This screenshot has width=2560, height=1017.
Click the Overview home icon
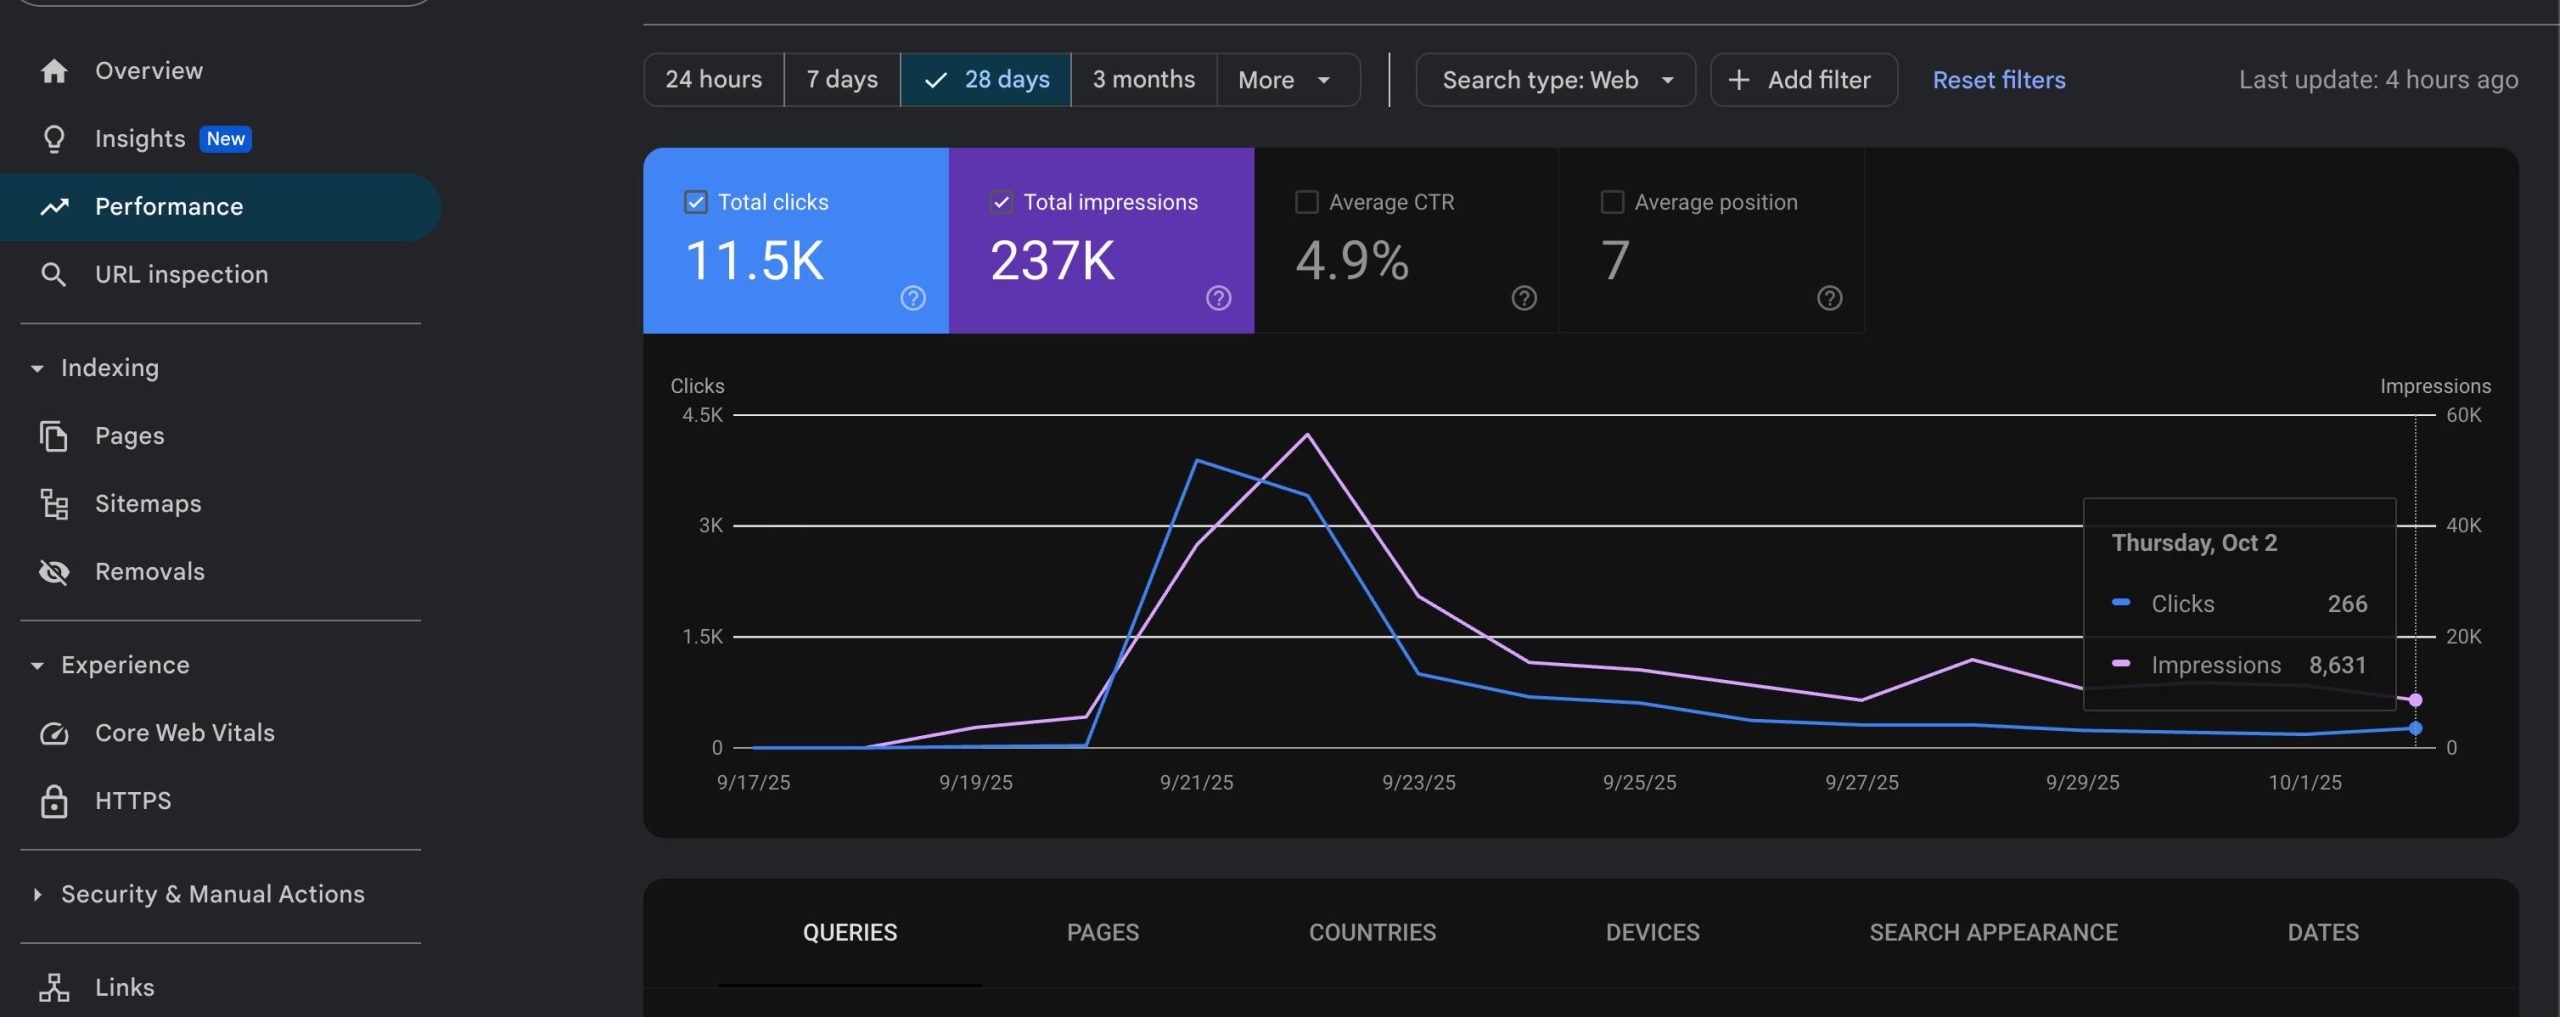(54, 71)
